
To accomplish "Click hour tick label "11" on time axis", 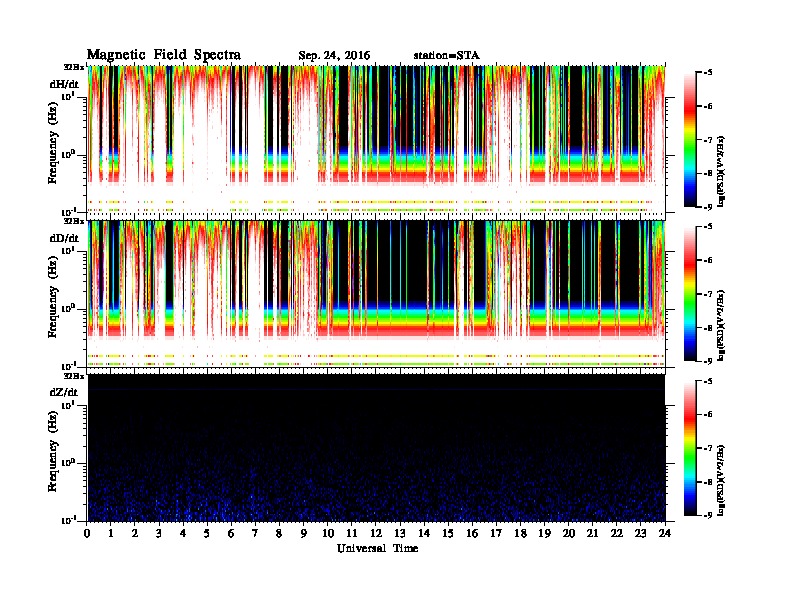I will point(352,533).
